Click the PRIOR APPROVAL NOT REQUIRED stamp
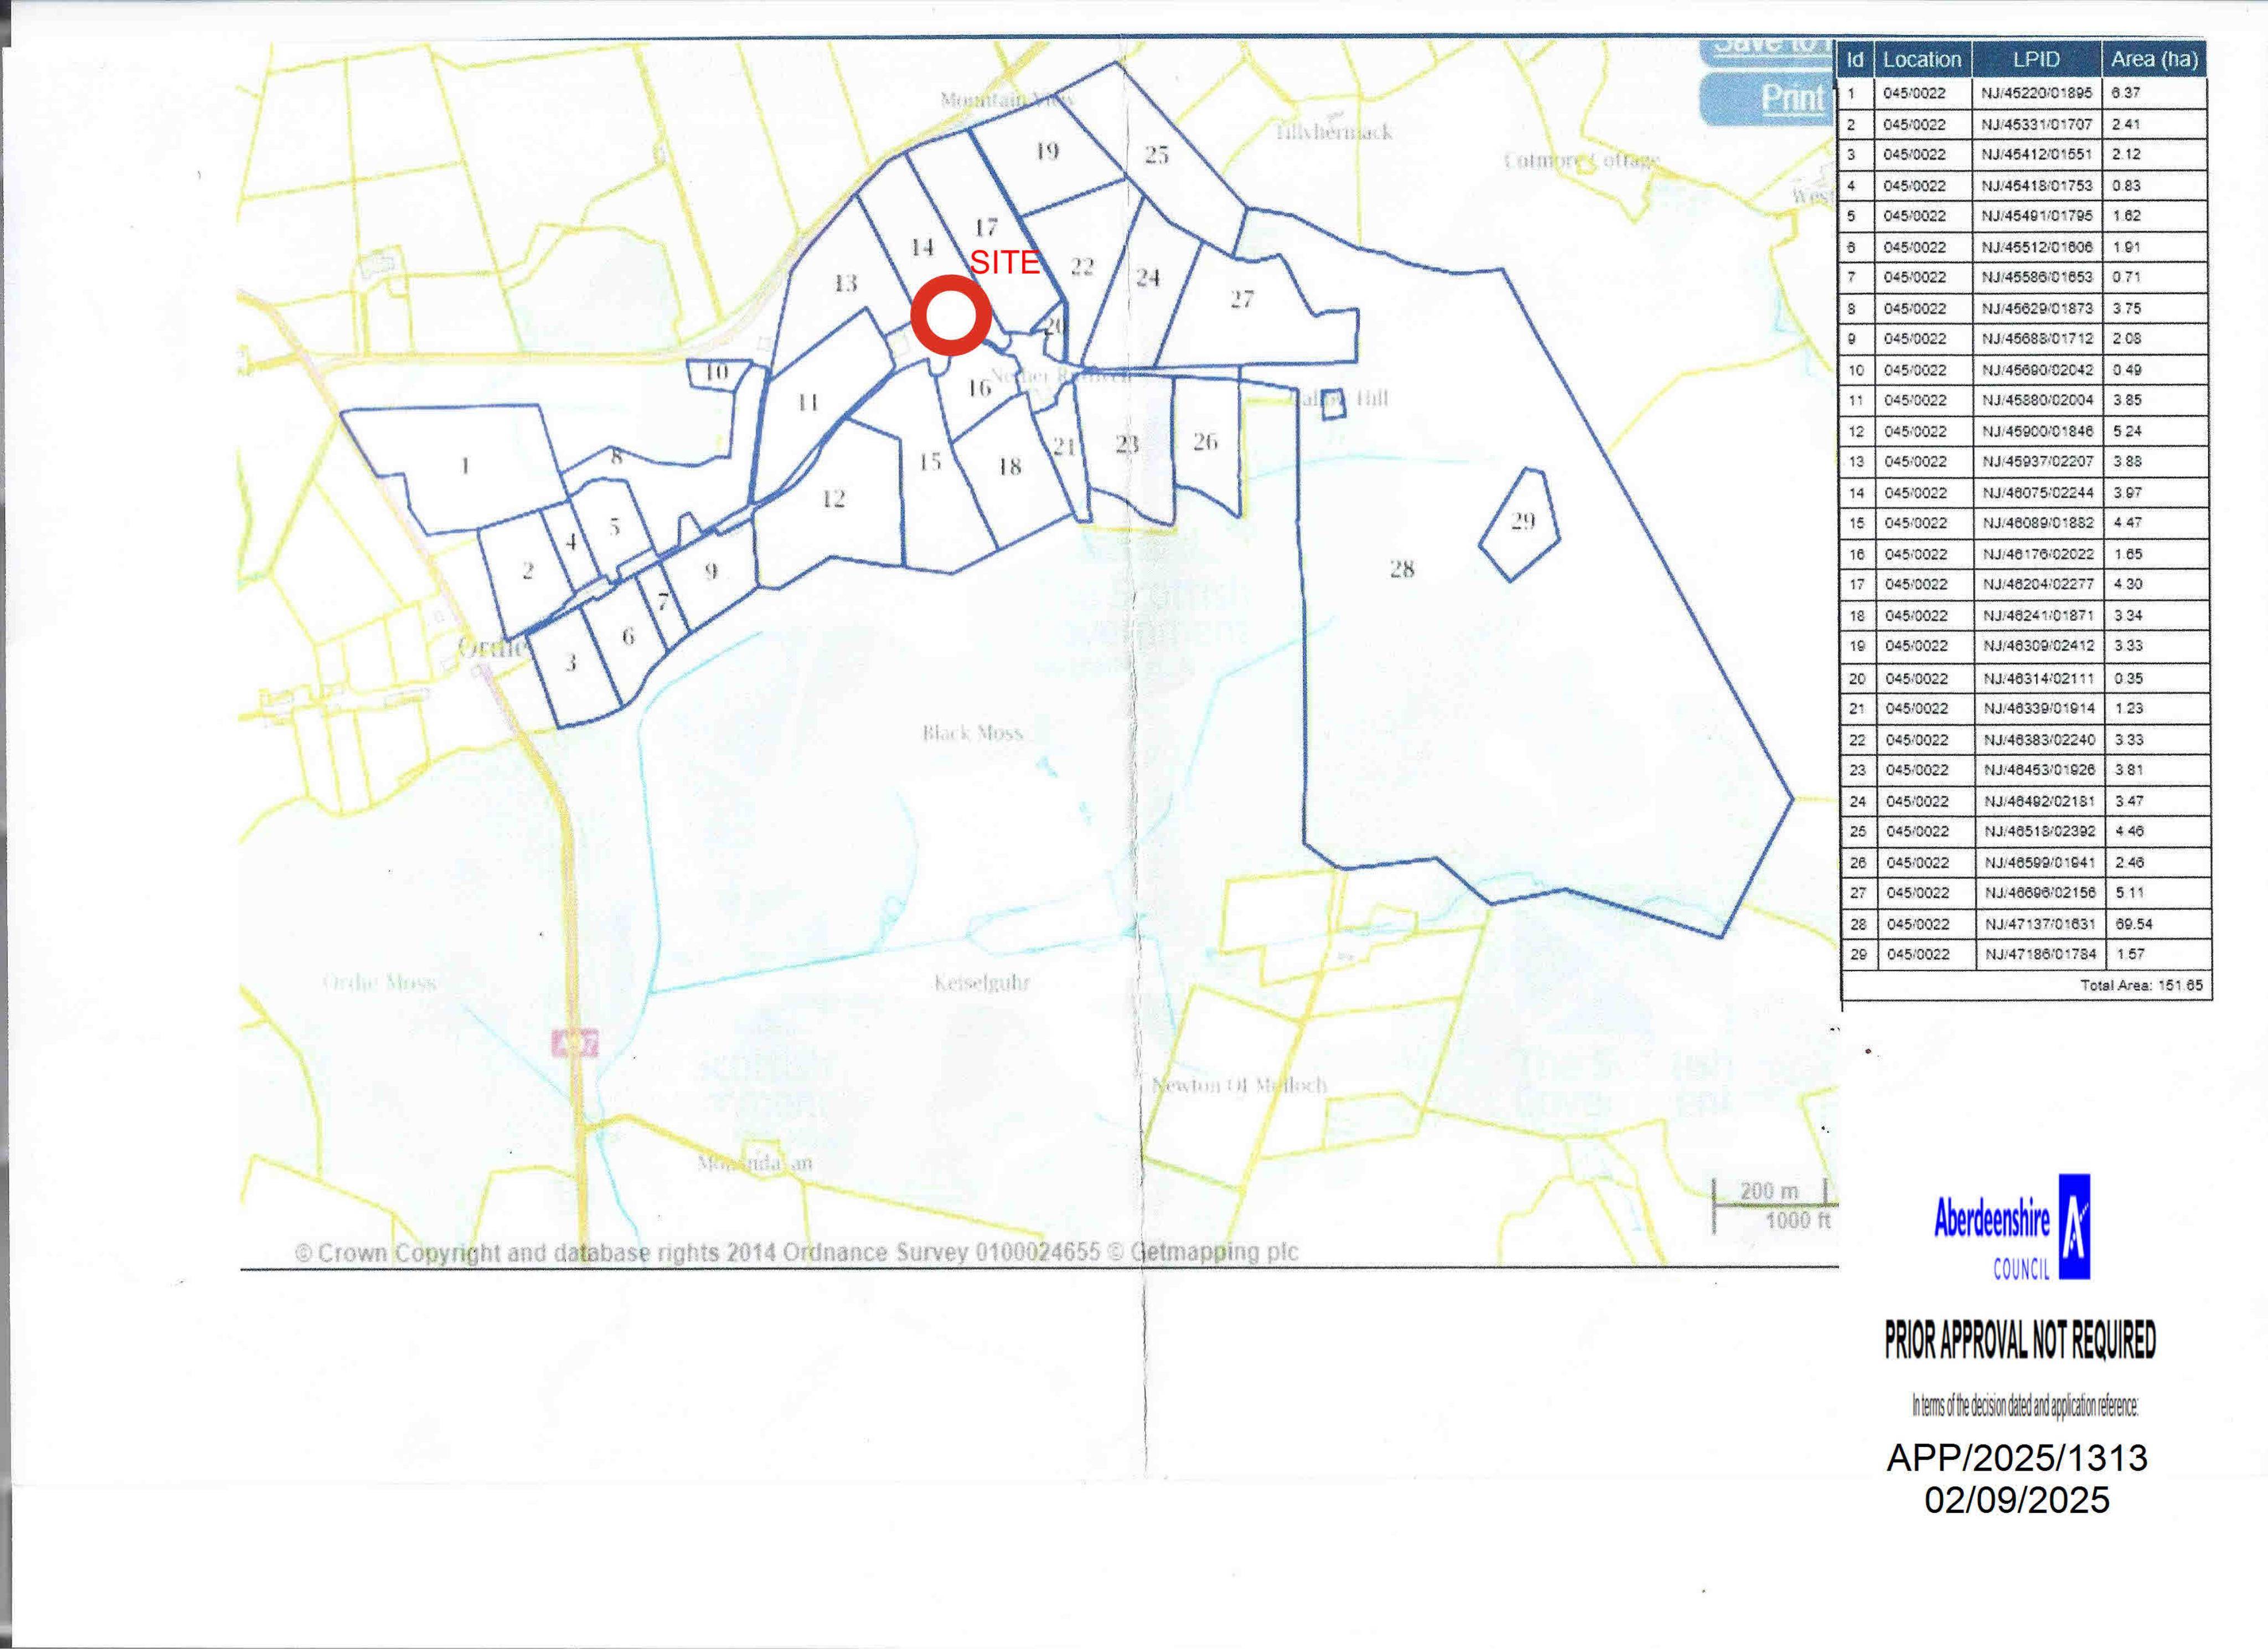Viewport: 2268px width, 1649px height. (x=2020, y=1340)
